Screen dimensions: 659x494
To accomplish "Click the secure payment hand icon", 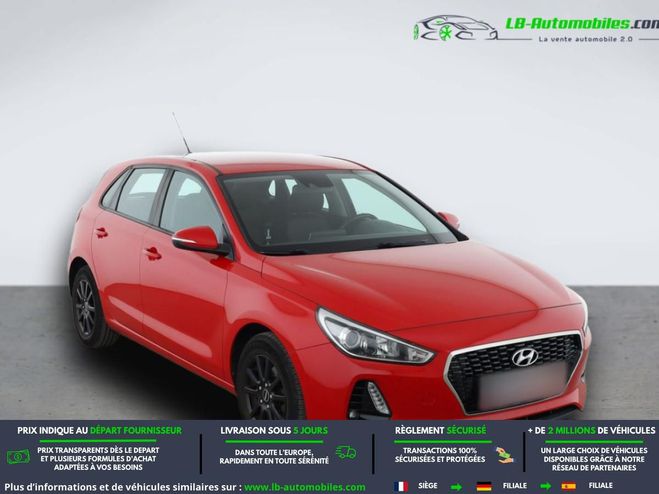I will pos(504,455).
